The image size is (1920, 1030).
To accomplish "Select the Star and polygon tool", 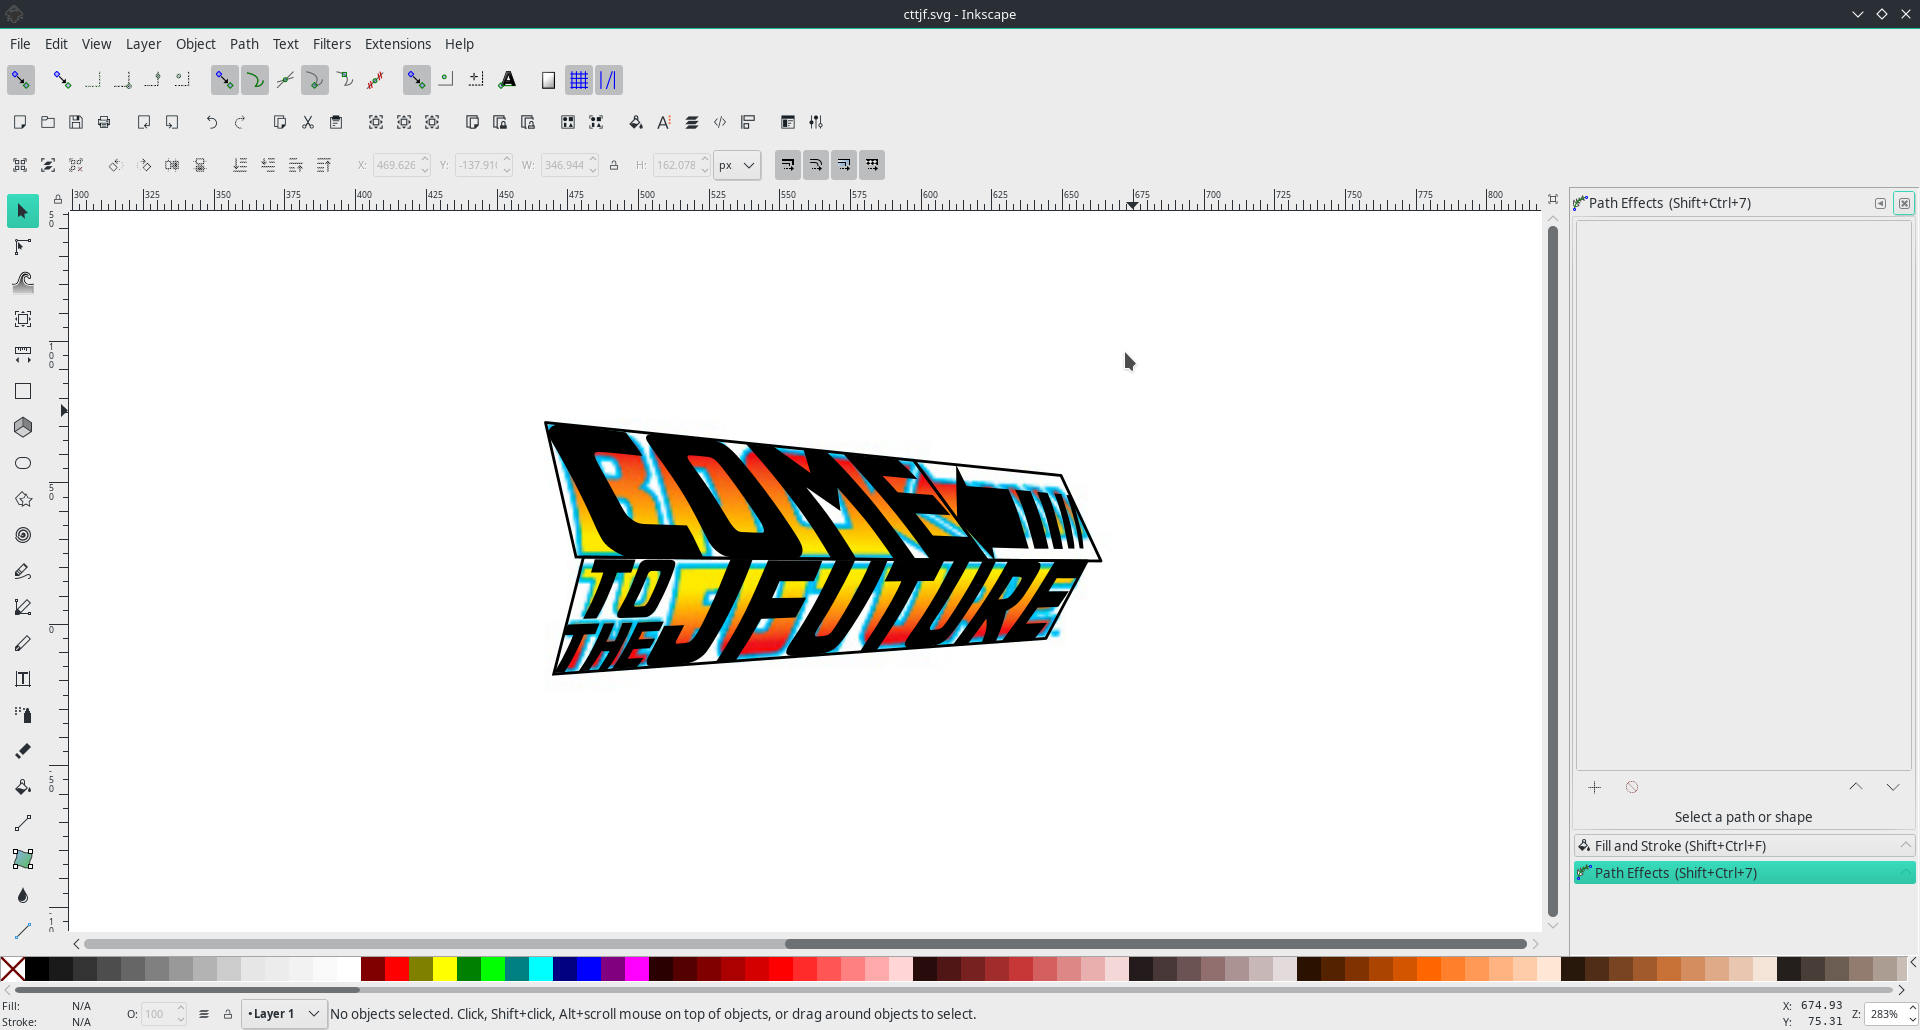I will (x=22, y=499).
